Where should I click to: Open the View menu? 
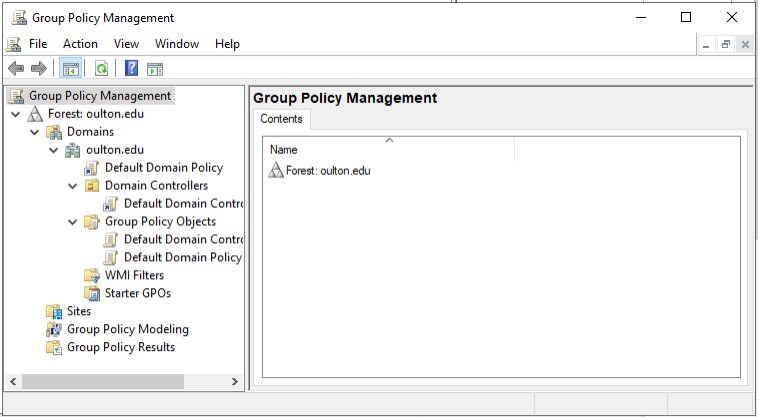tap(126, 44)
